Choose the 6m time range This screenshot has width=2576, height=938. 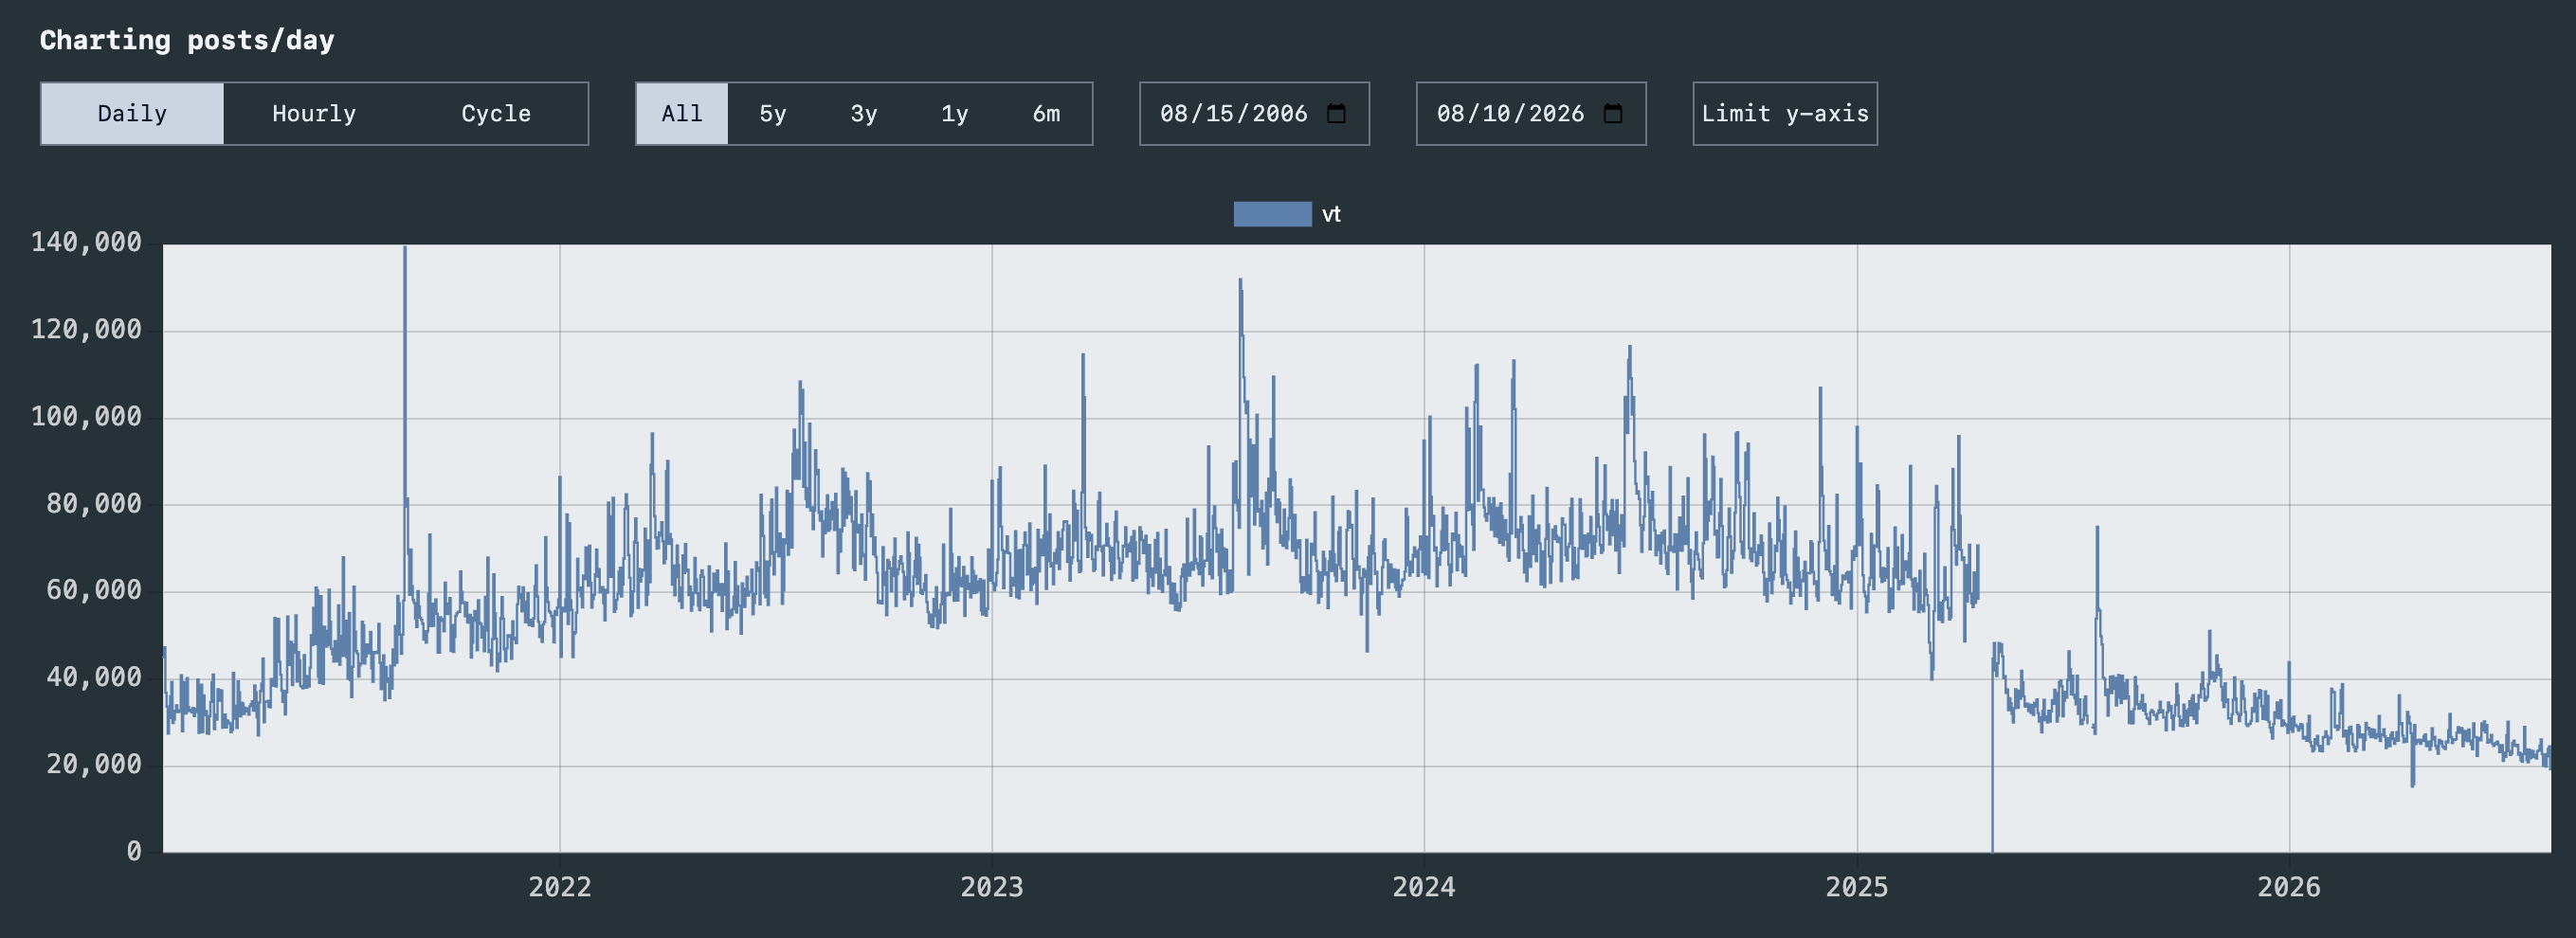click(x=1046, y=114)
